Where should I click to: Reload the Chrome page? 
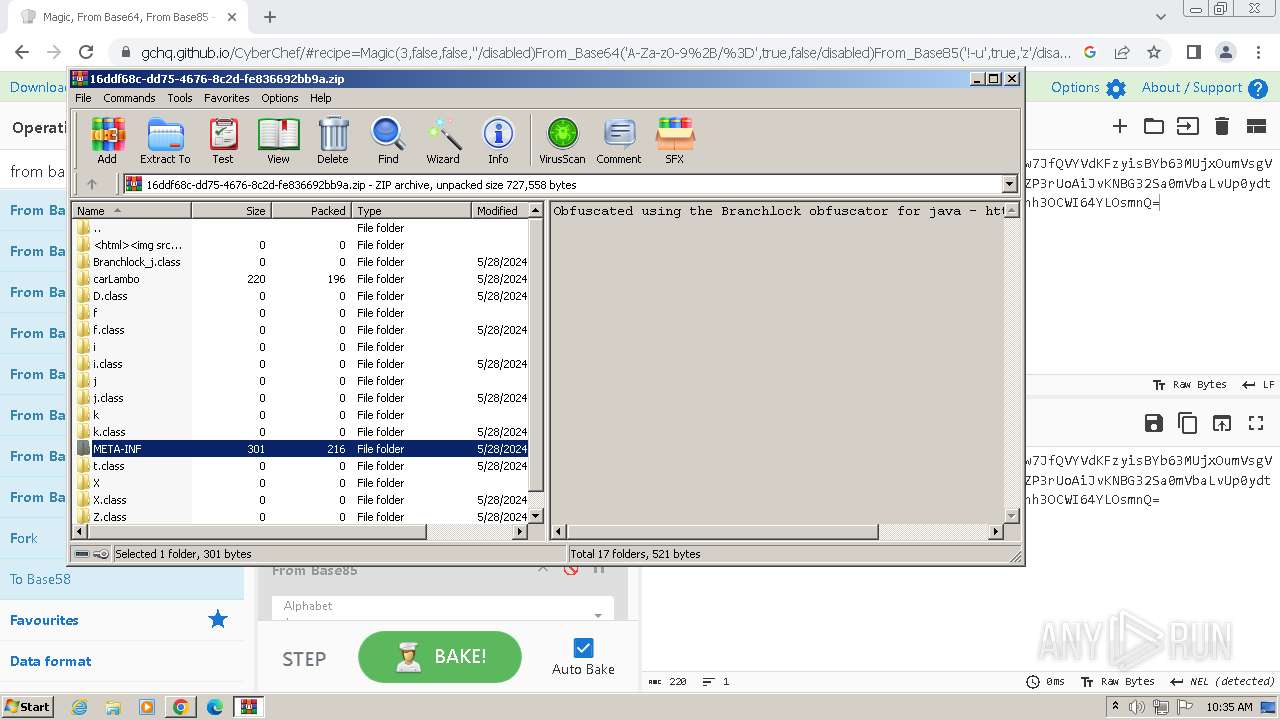click(x=86, y=52)
